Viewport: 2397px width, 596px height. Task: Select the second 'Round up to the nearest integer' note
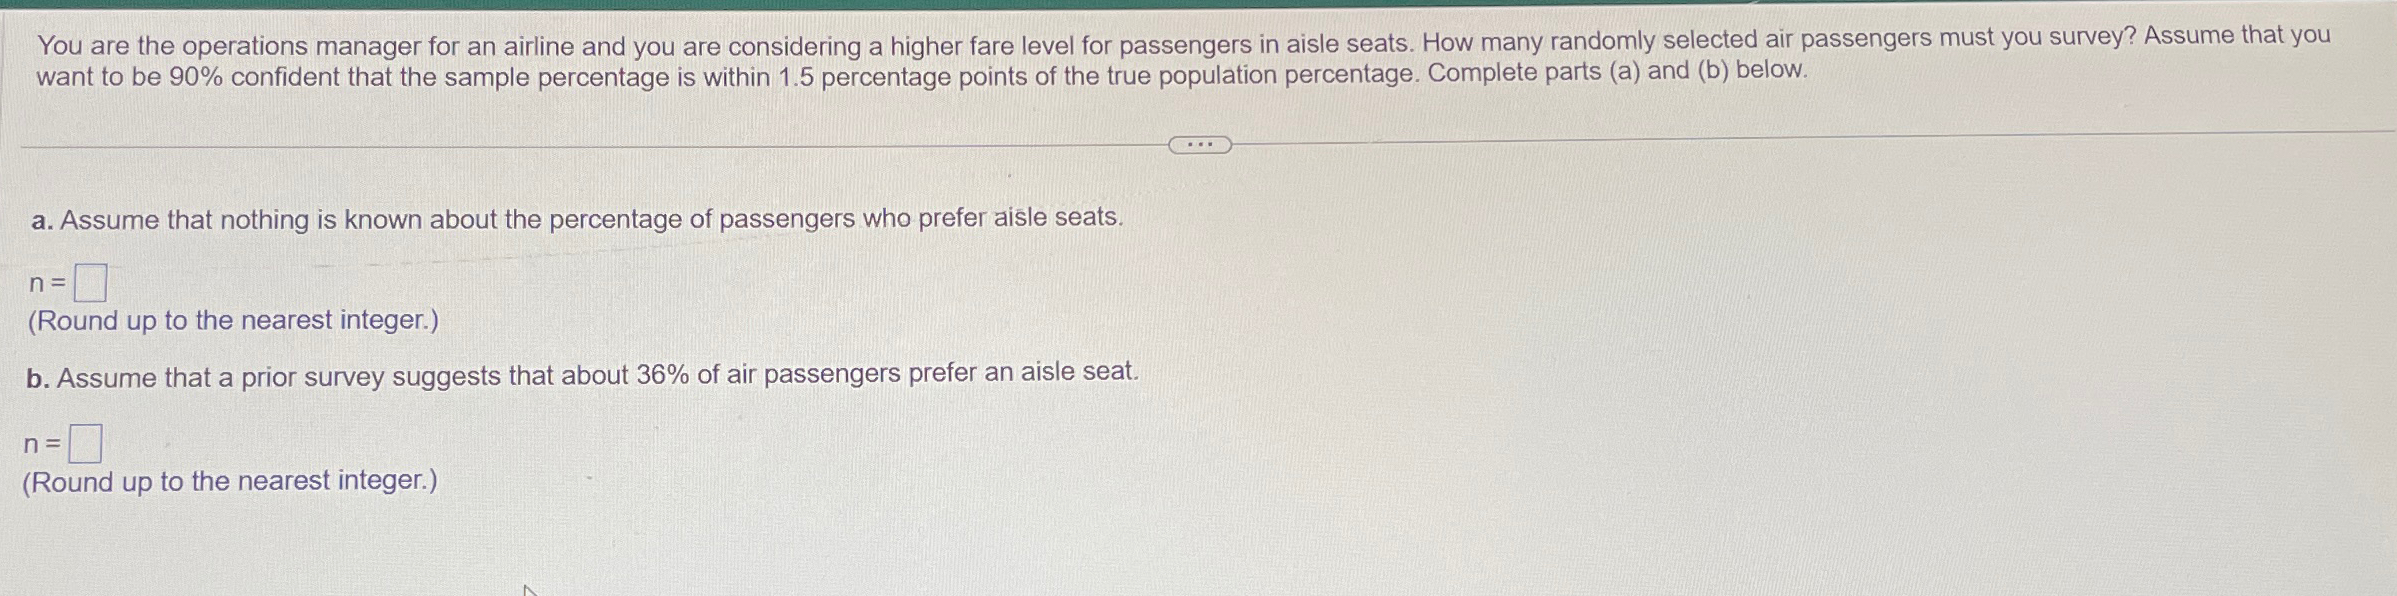pos(229,483)
